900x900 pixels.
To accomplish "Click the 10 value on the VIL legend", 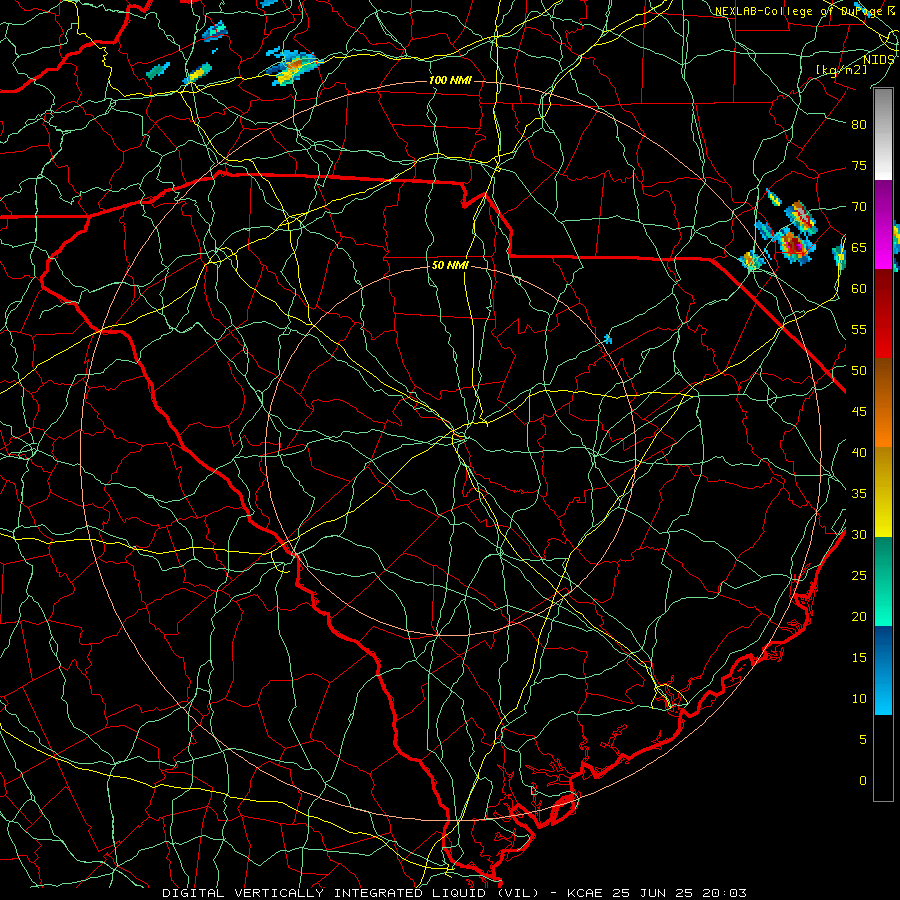I will click(859, 699).
